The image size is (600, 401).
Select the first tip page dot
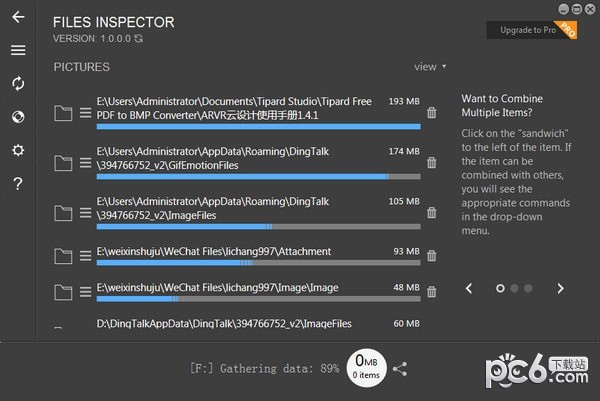[x=500, y=288]
